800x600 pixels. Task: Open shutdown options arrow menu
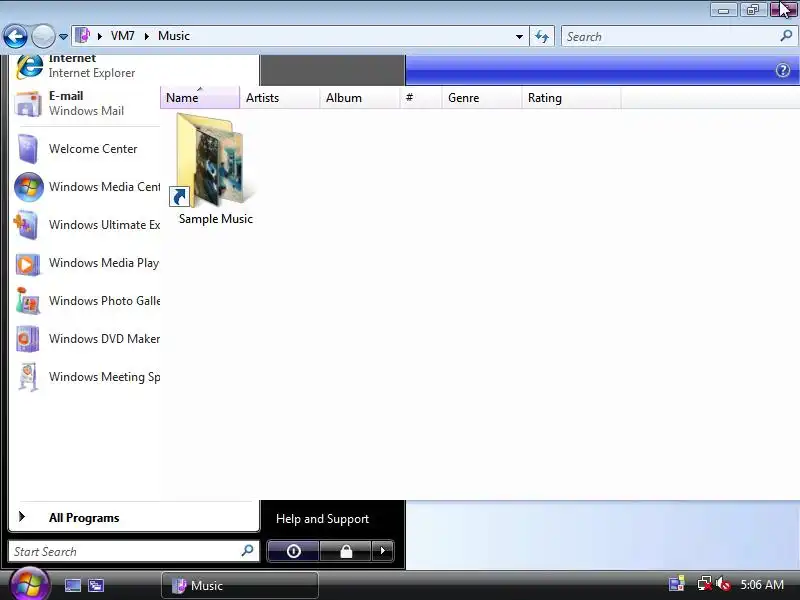tap(383, 551)
